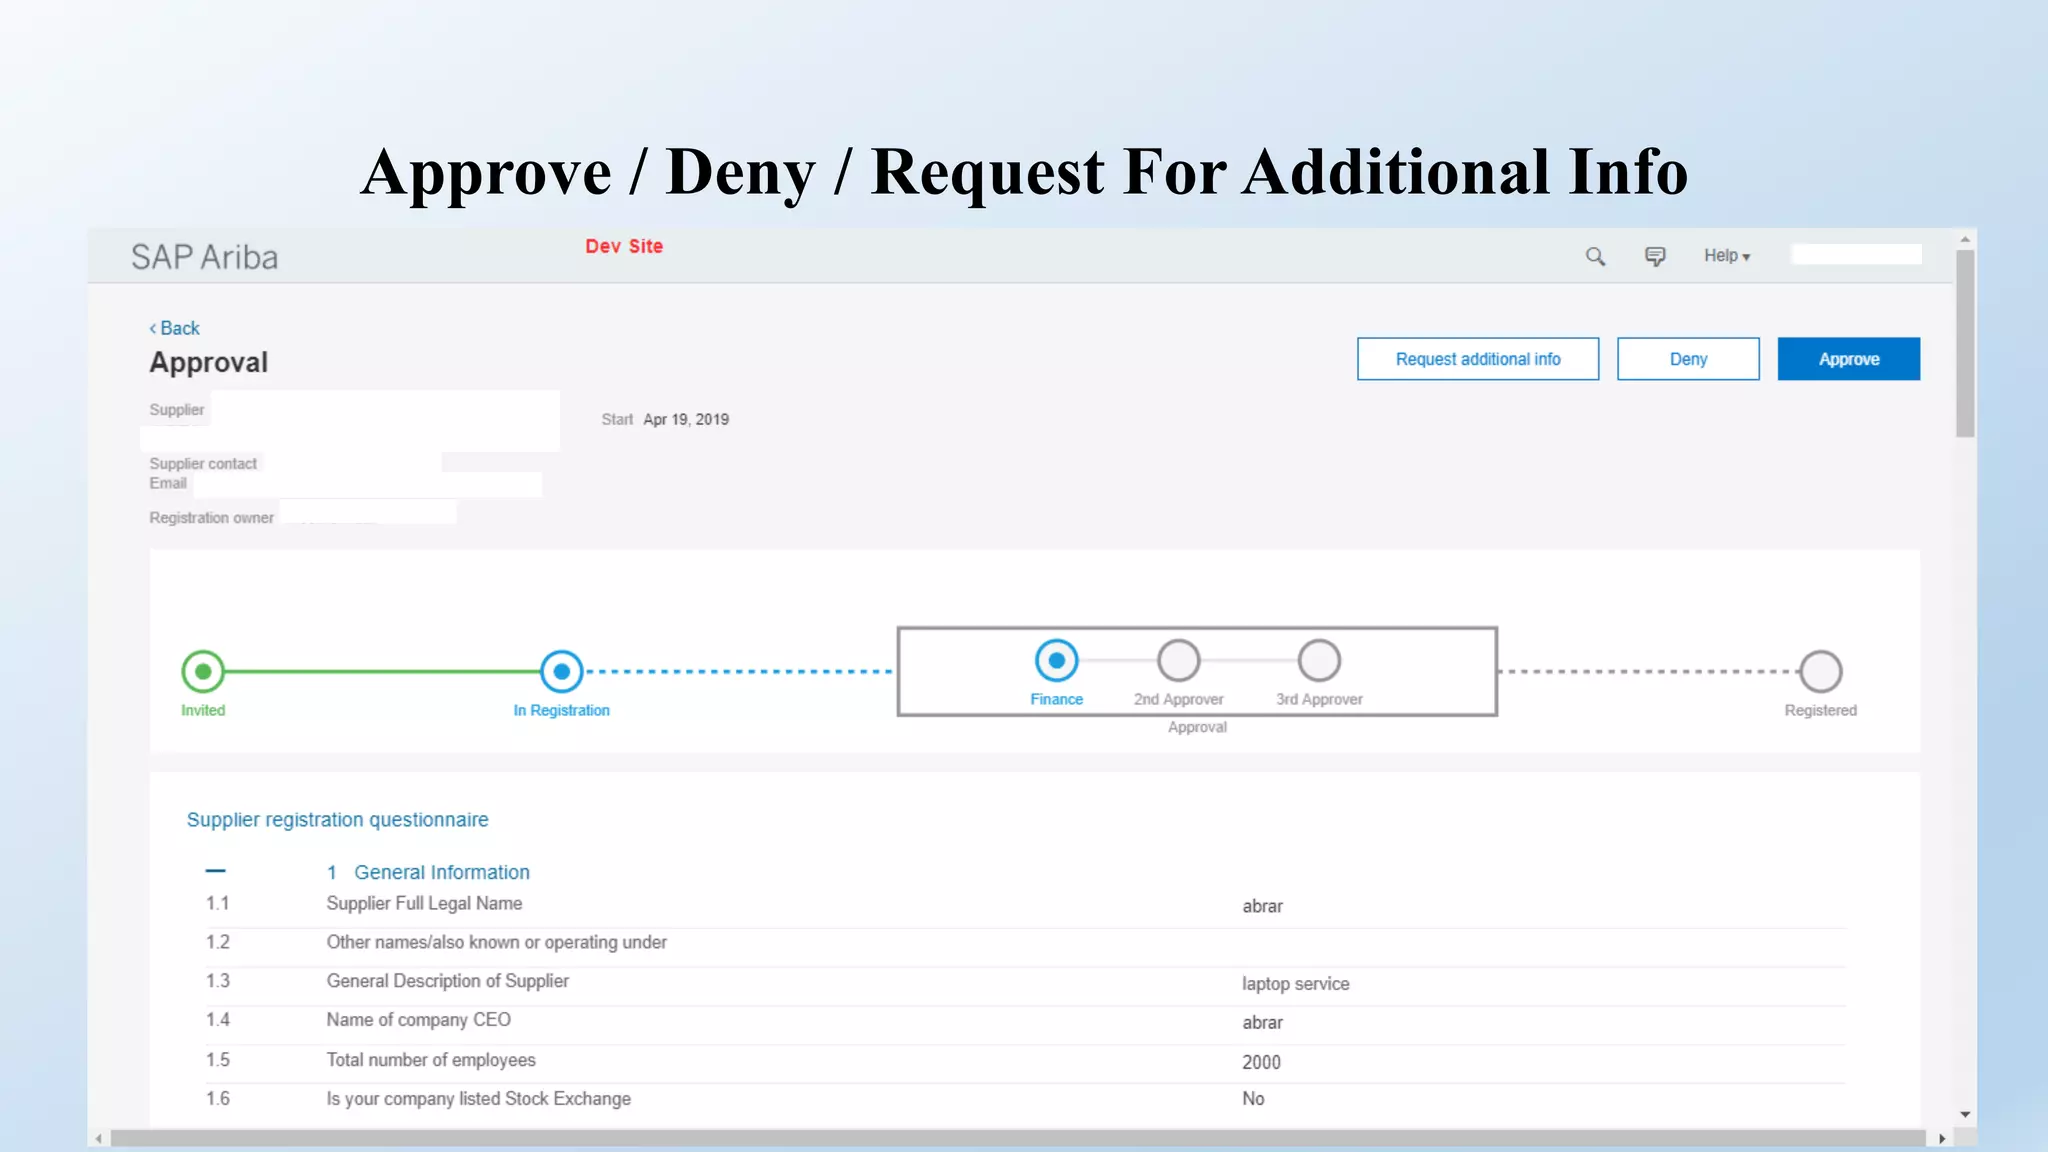2048x1152 pixels.
Task: Select the 3rd Approver step circle
Action: (1319, 660)
